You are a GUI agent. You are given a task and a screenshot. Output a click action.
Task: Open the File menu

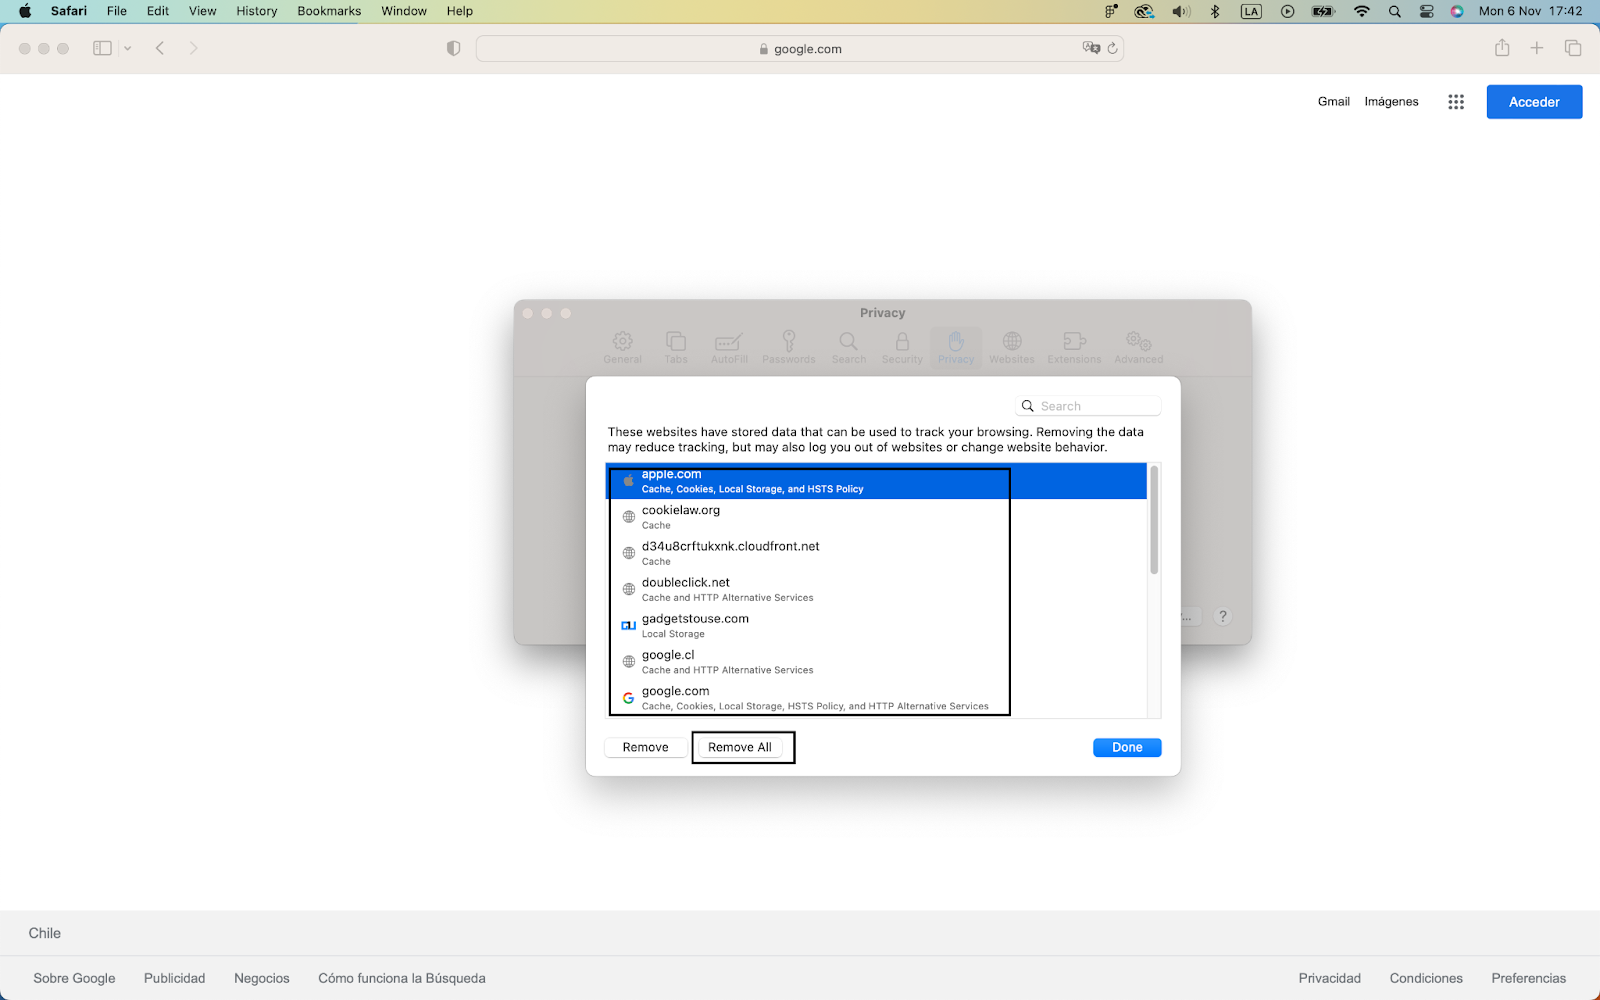[x=117, y=11]
